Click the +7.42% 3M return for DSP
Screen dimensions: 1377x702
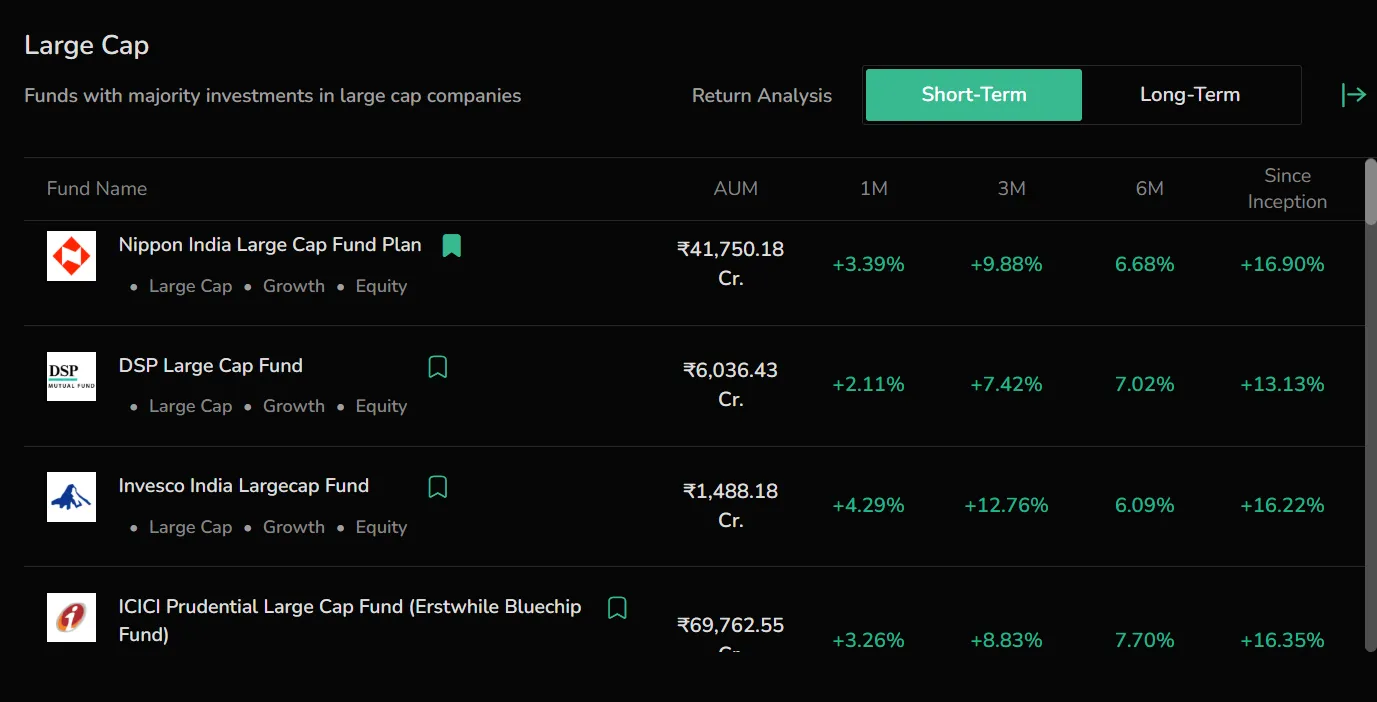(1006, 384)
